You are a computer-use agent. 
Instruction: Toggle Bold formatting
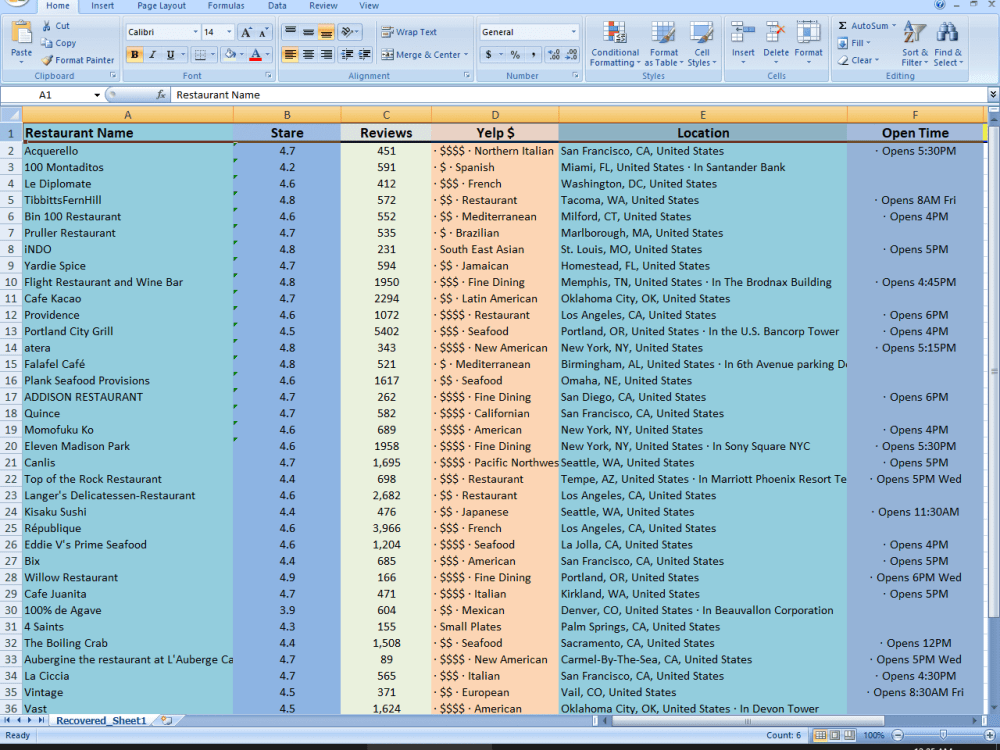click(135, 55)
